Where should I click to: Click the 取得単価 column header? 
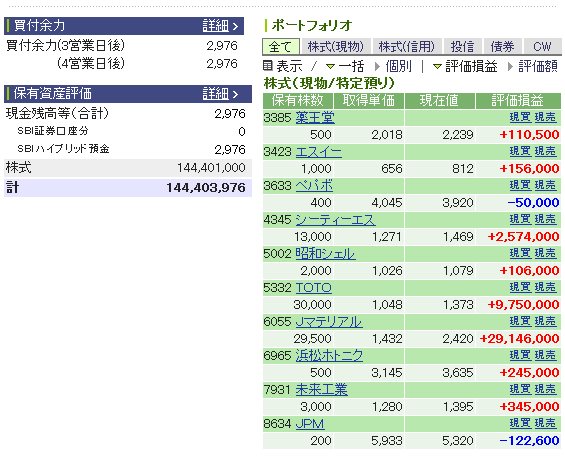(369, 101)
